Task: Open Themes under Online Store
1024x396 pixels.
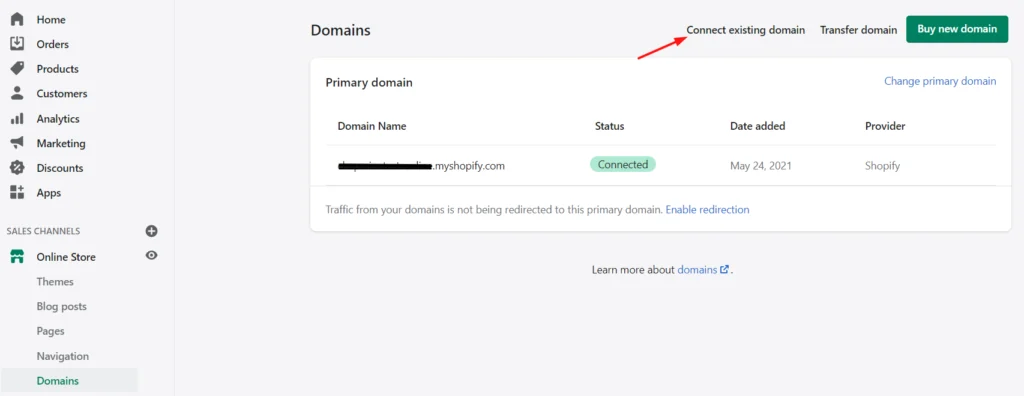Action: tap(55, 282)
